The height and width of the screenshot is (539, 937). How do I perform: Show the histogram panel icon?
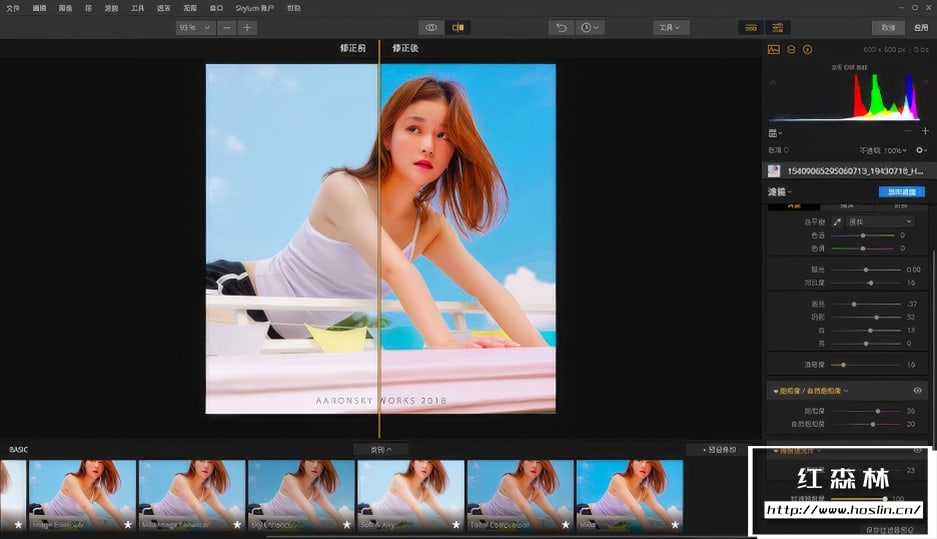(x=774, y=50)
